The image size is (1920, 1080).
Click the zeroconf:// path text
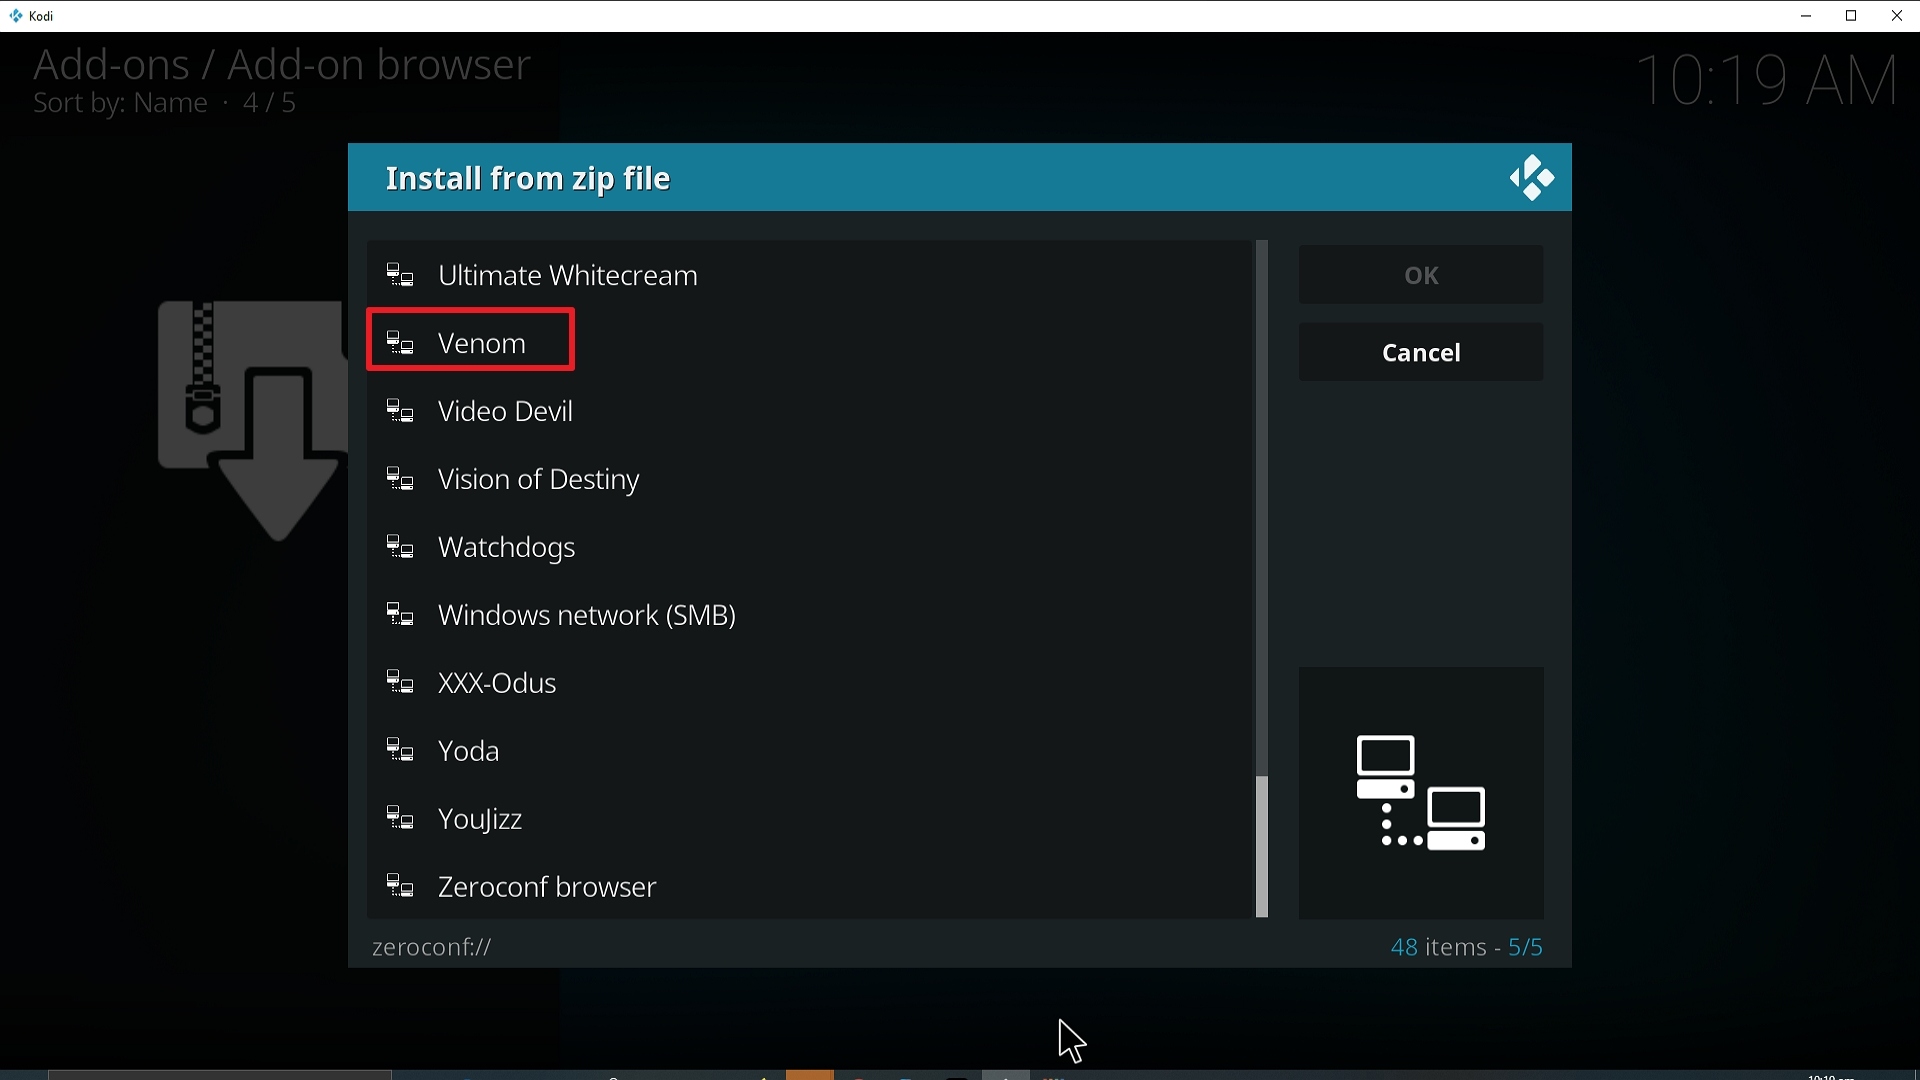pos(432,947)
